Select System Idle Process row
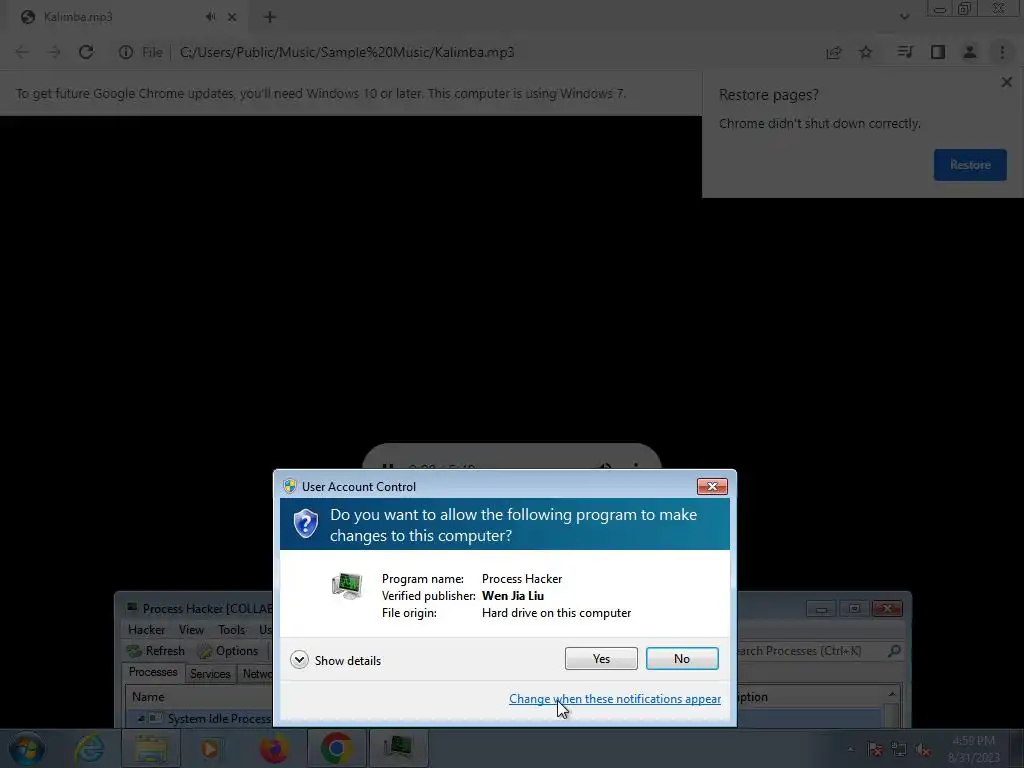The width and height of the screenshot is (1024, 768). (x=218, y=718)
